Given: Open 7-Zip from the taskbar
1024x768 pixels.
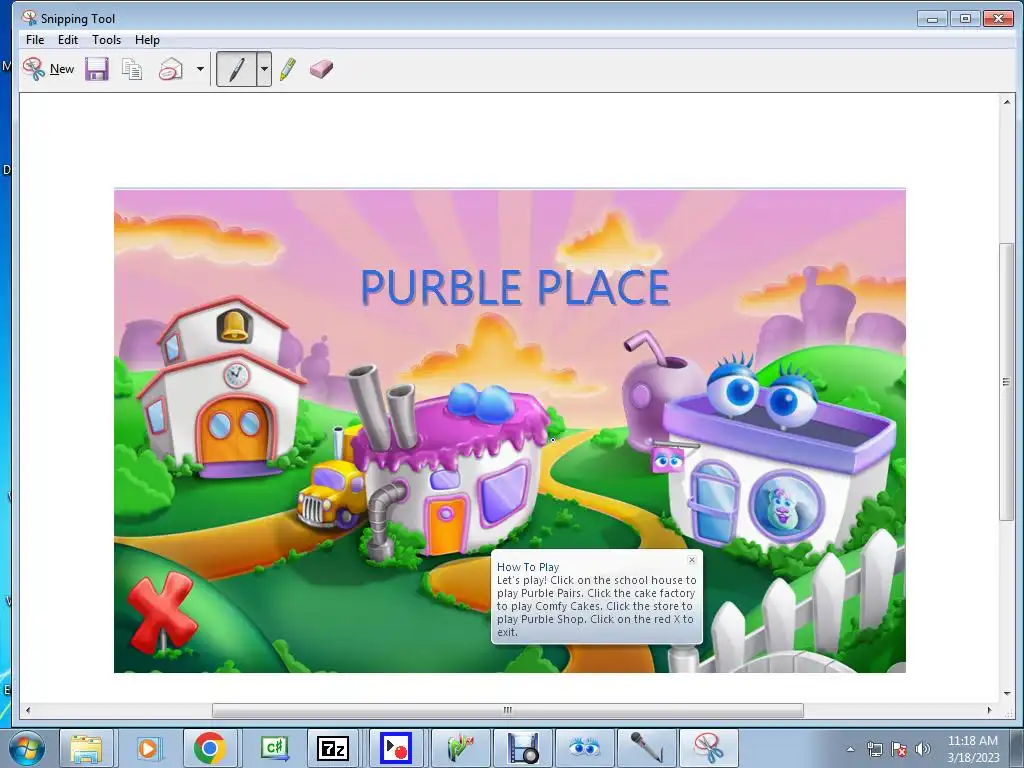Looking at the screenshot, I should click(332, 748).
